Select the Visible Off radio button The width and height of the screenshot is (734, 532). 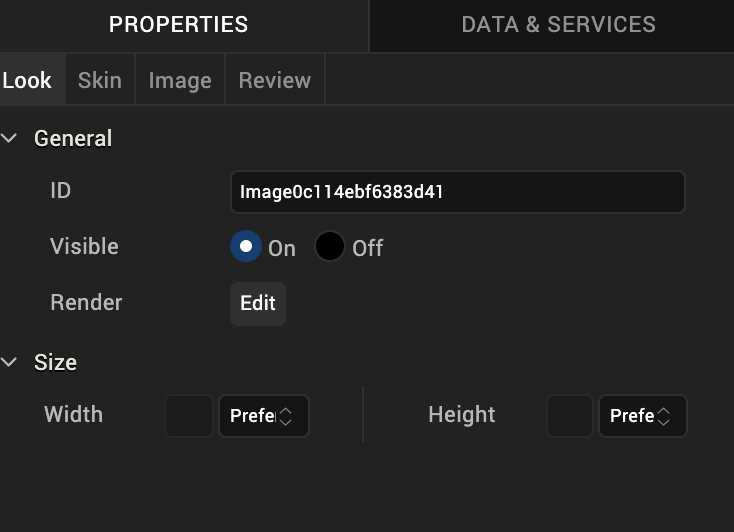tap(330, 246)
